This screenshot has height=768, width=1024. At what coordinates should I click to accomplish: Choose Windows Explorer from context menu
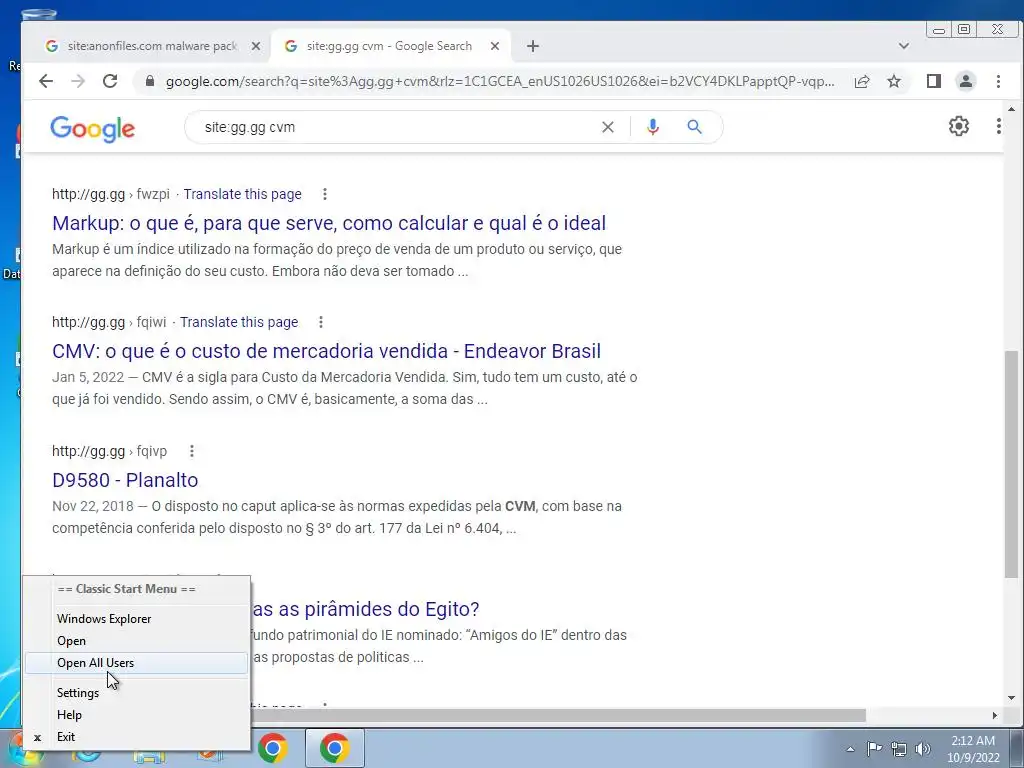pyautogui.click(x=136, y=618)
